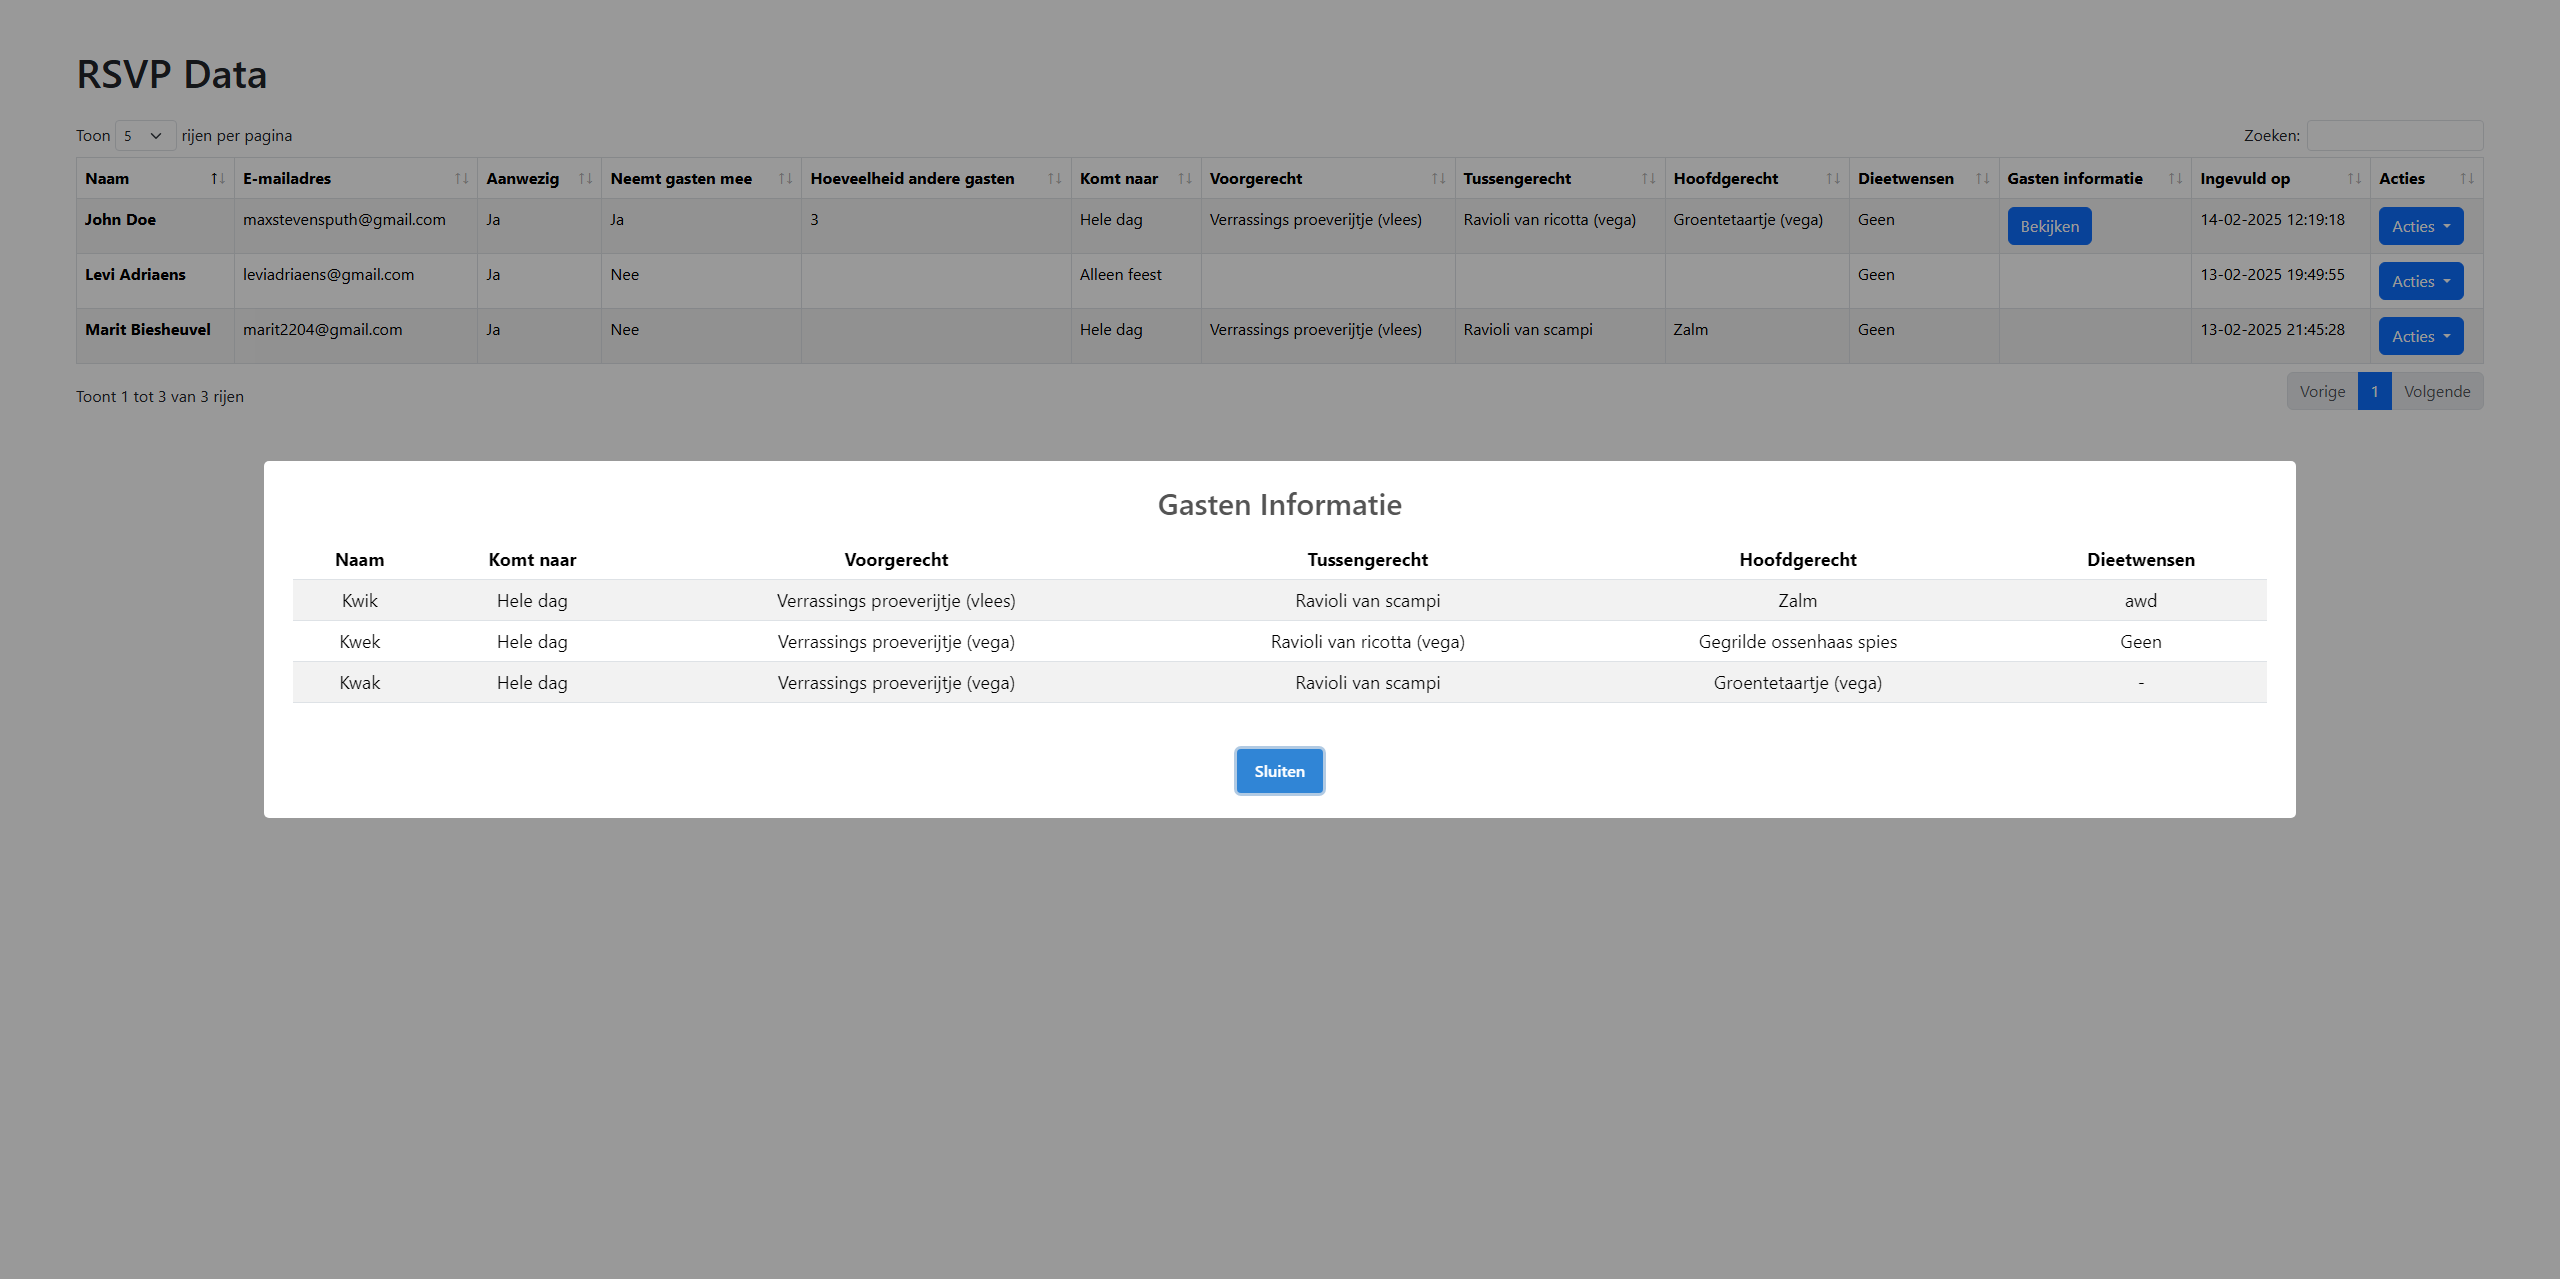Click Vorige pagination button
The height and width of the screenshot is (1279, 2560).
point(2322,392)
